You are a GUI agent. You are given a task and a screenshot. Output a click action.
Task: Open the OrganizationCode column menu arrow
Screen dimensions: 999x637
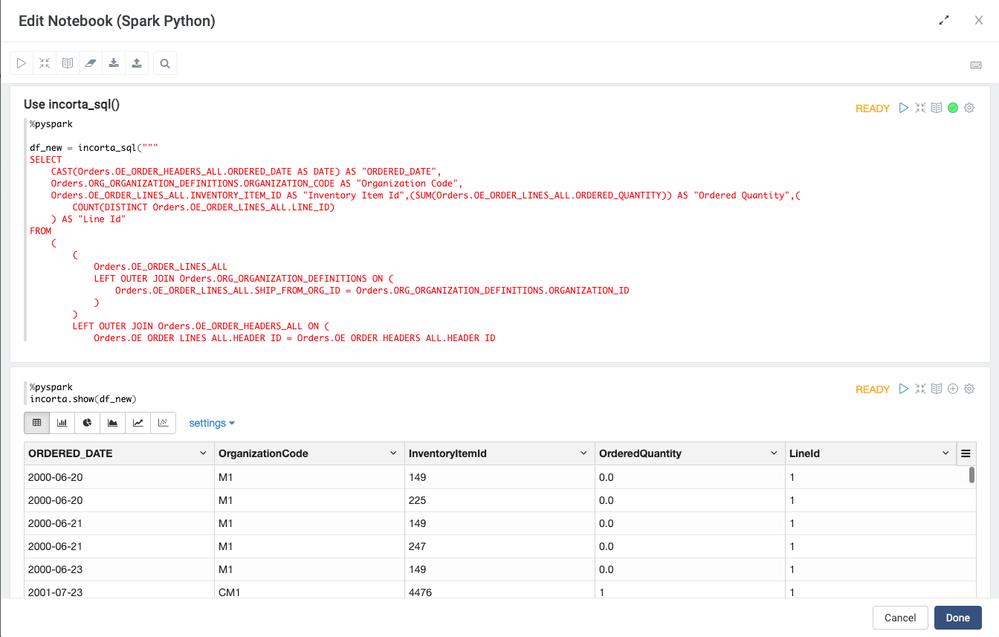tap(393, 453)
